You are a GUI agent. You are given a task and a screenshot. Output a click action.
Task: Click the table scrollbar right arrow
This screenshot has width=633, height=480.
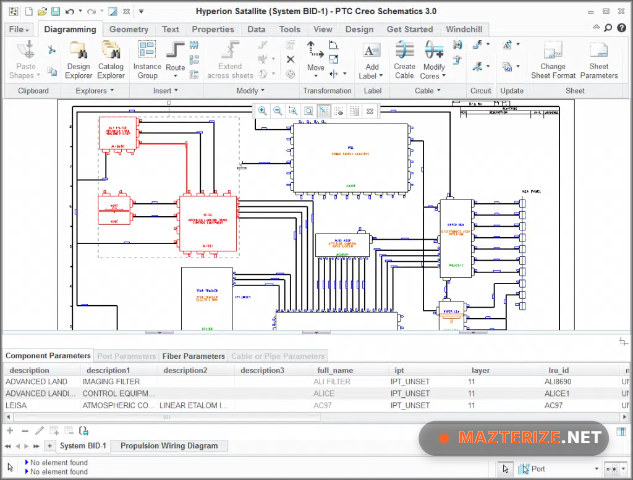click(624, 417)
